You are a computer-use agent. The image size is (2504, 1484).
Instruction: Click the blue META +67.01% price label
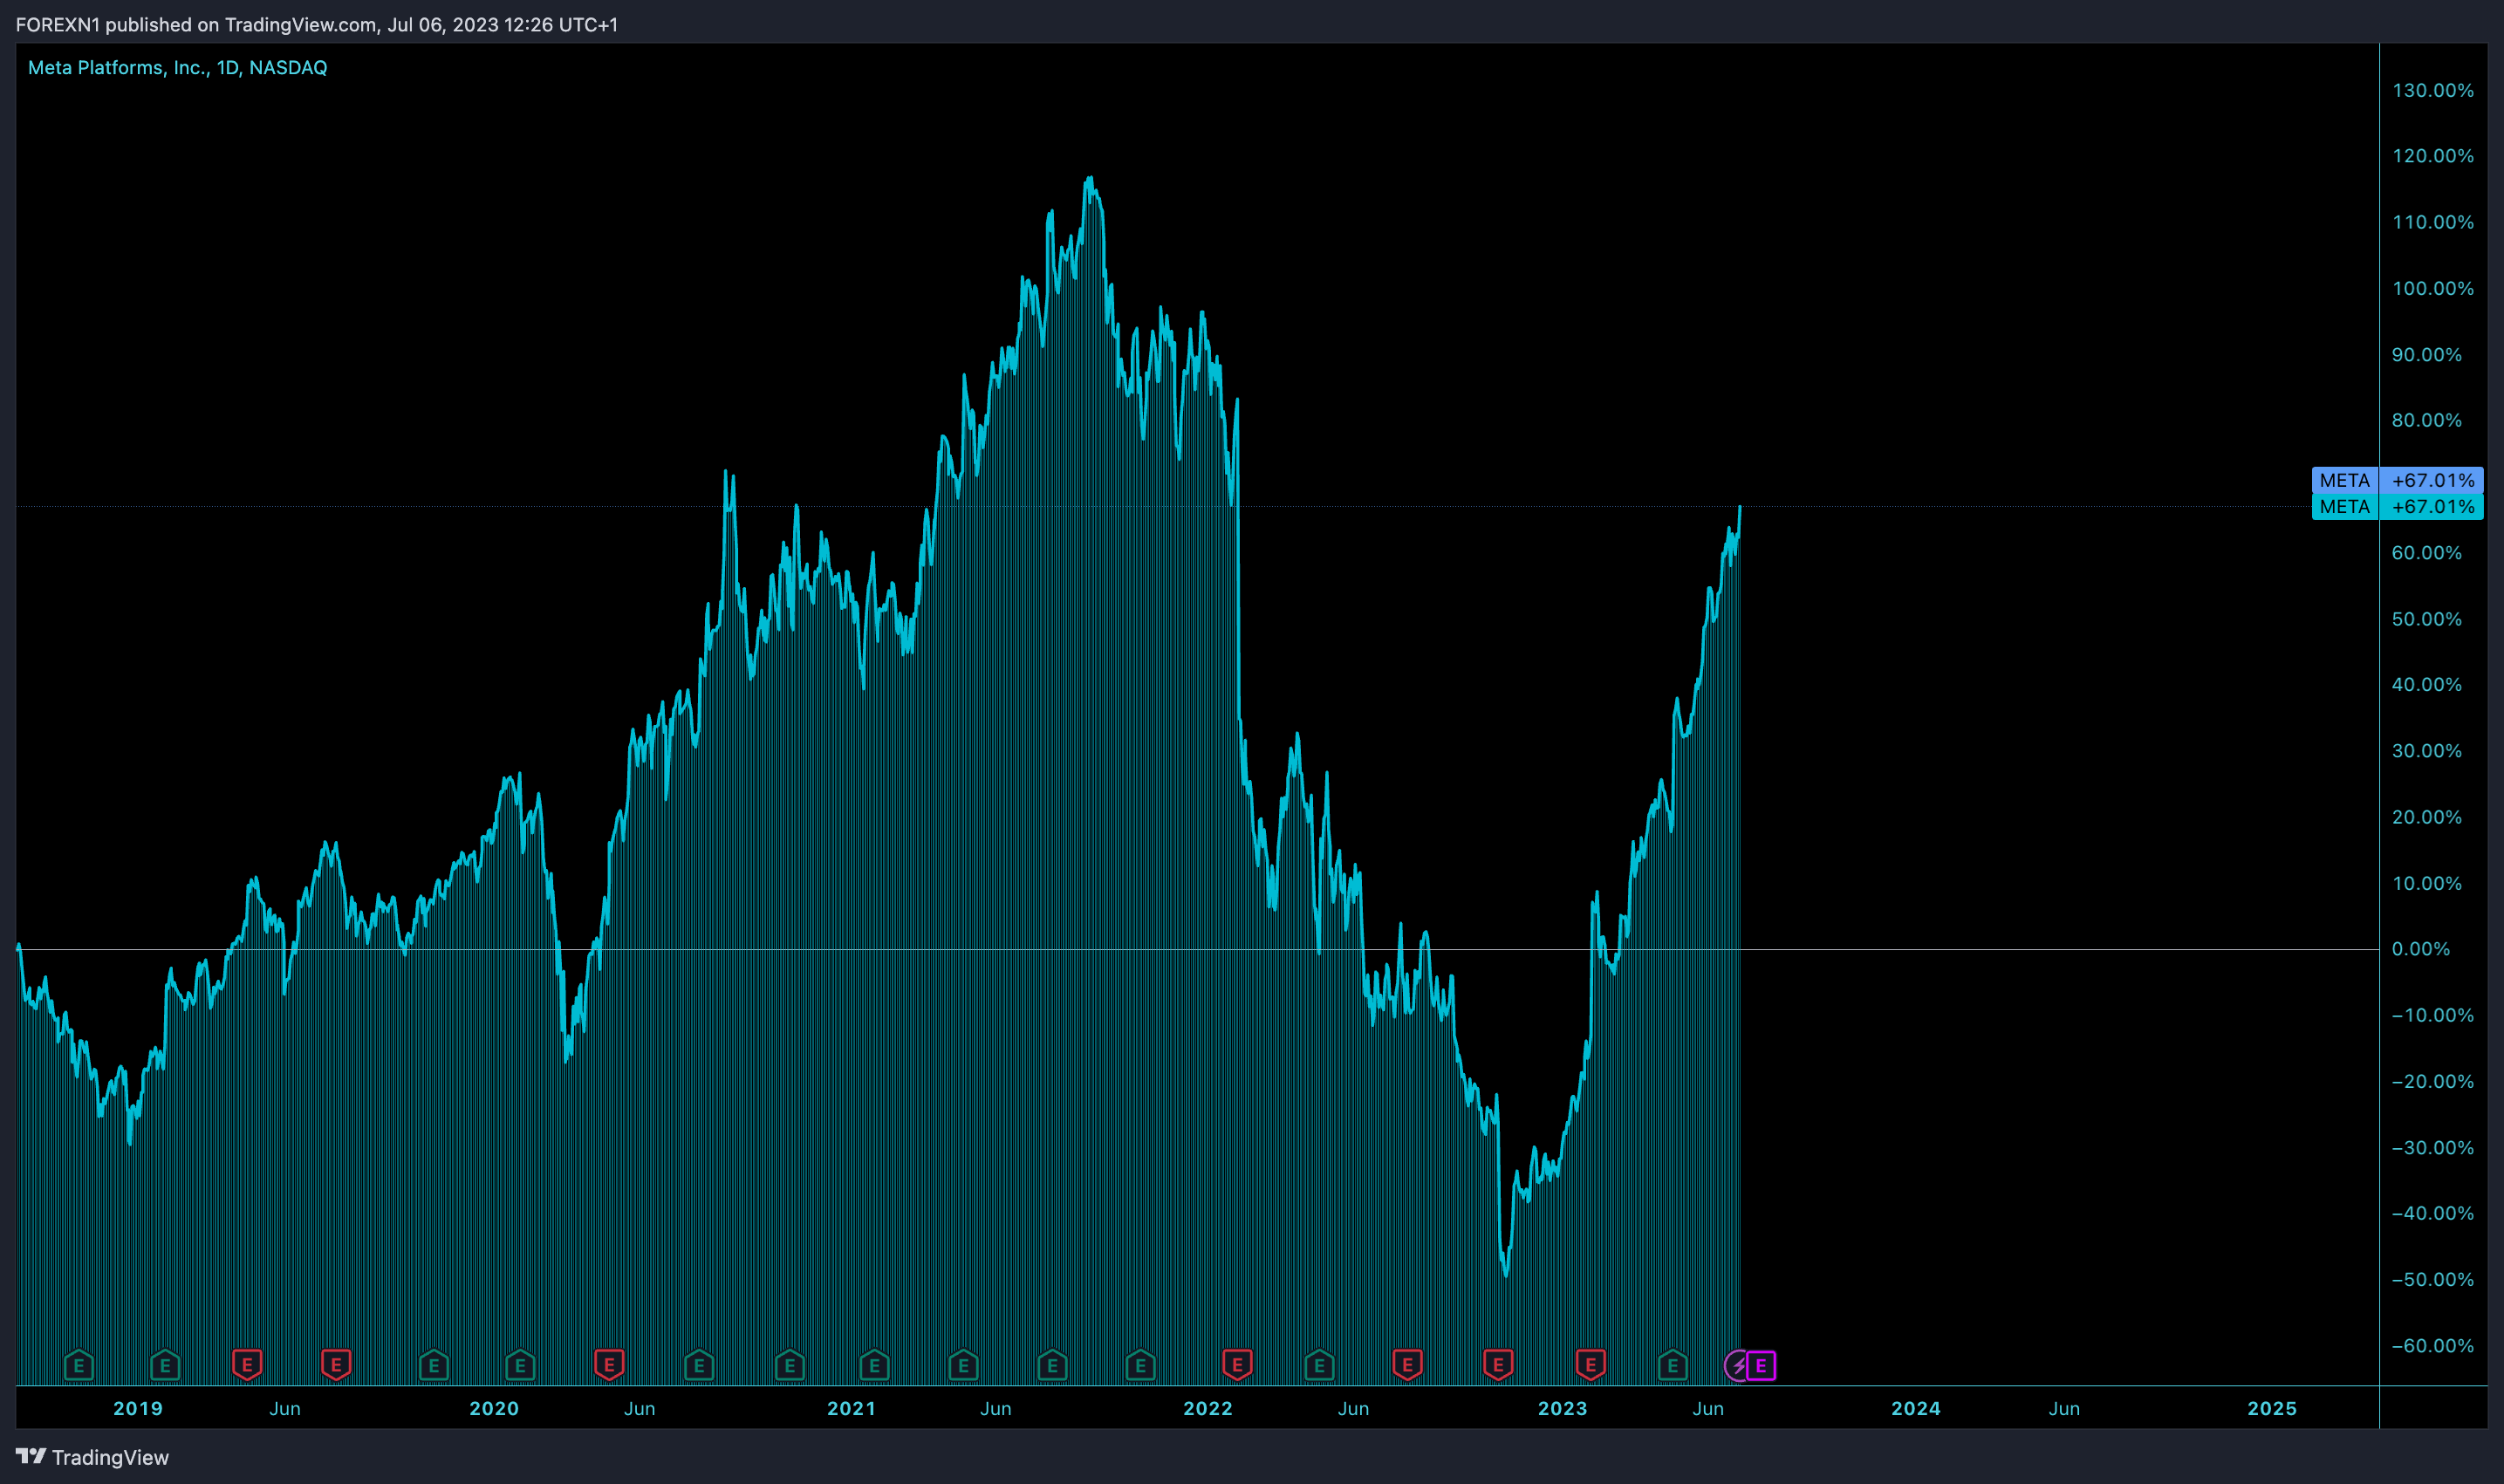pyautogui.click(x=2397, y=480)
